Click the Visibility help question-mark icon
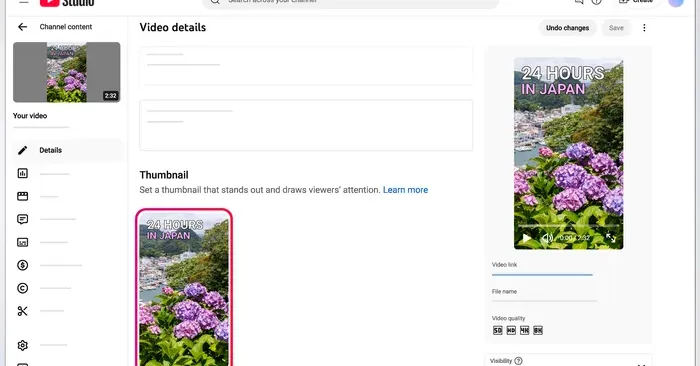 click(x=518, y=361)
